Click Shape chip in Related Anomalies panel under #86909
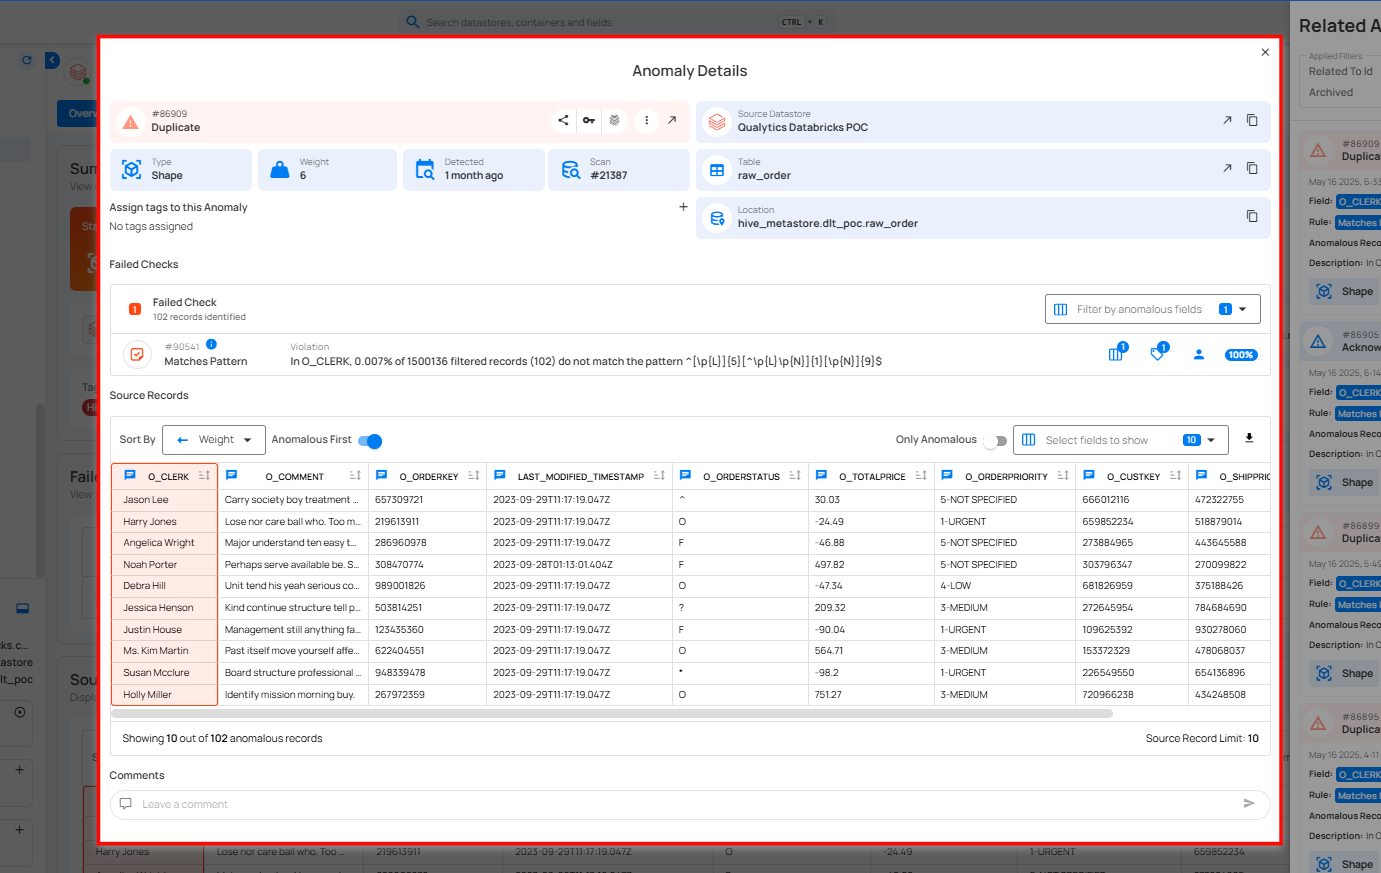This screenshot has height=873, width=1381. pos(1345,291)
